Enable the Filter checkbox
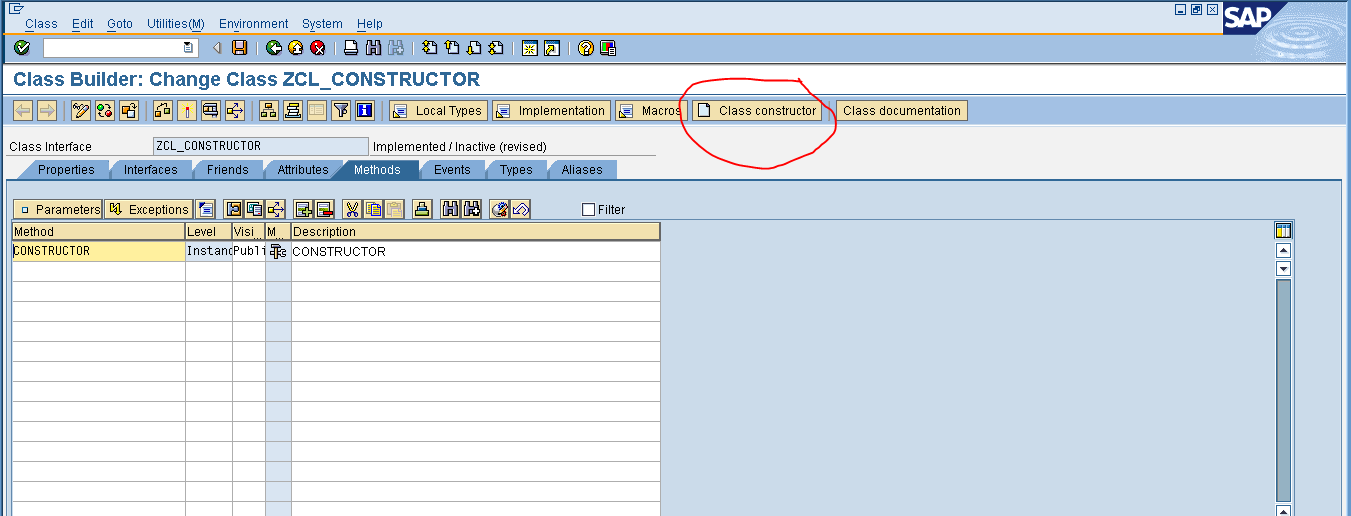The height and width of the screenshot is (516, 1351). [588, 210]
